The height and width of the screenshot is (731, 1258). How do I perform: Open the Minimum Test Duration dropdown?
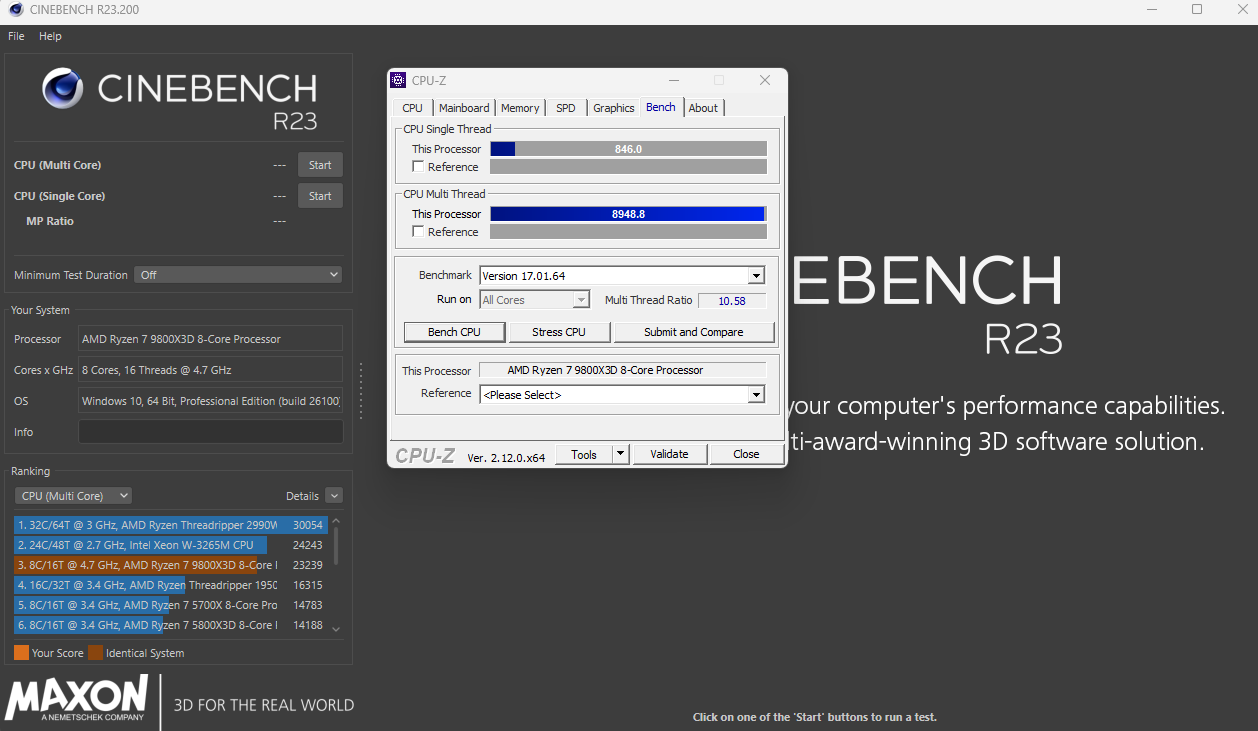[238, 275]
